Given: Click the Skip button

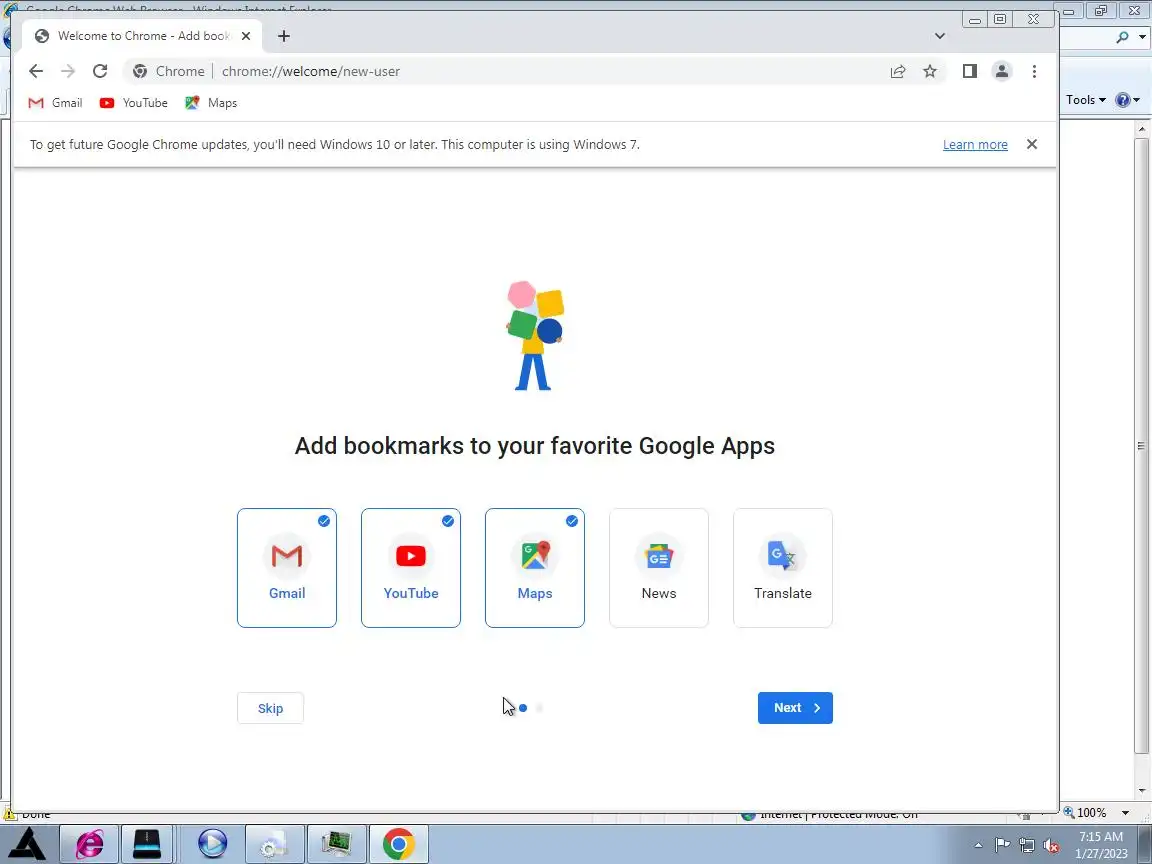Looking at the screenshot, I should (x=270, y=708).
